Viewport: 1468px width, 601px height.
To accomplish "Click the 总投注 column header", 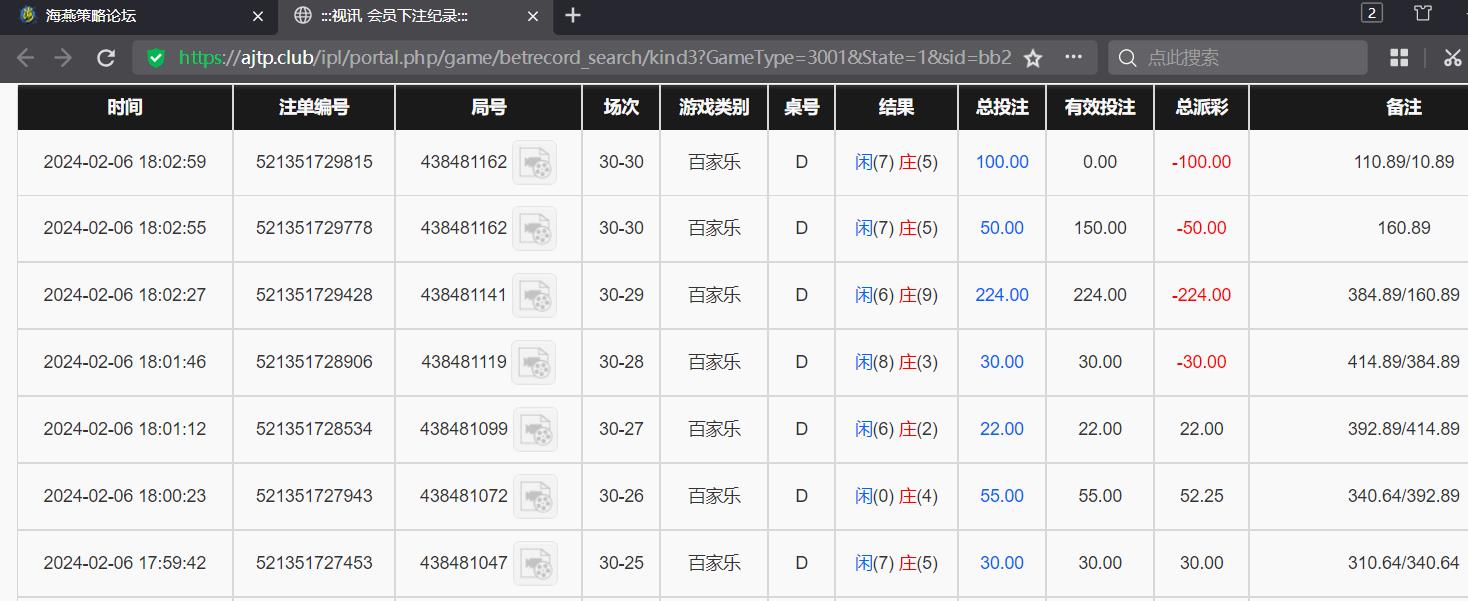I will [x=1002, y=107].
